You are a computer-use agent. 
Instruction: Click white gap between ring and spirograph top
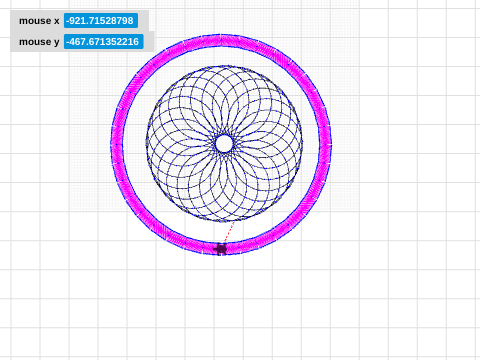click(x=222, y=56)
